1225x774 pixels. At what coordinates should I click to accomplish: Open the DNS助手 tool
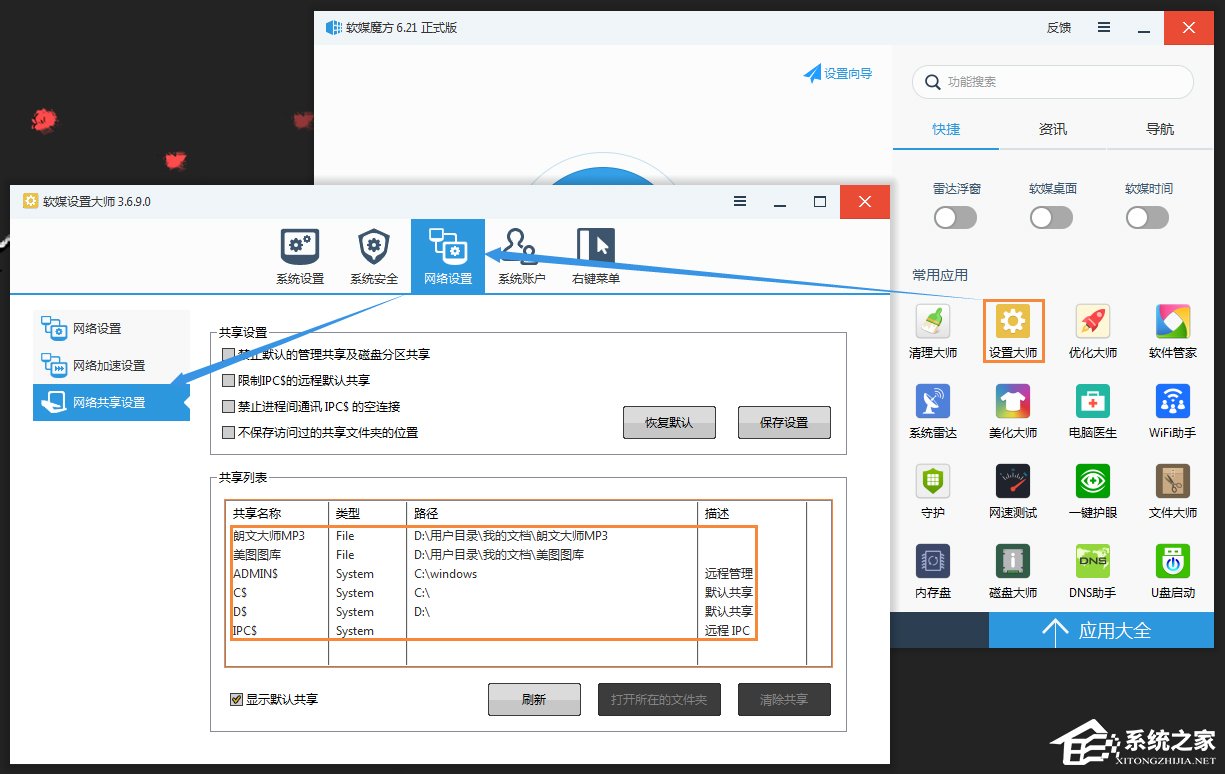(1091, 570)
